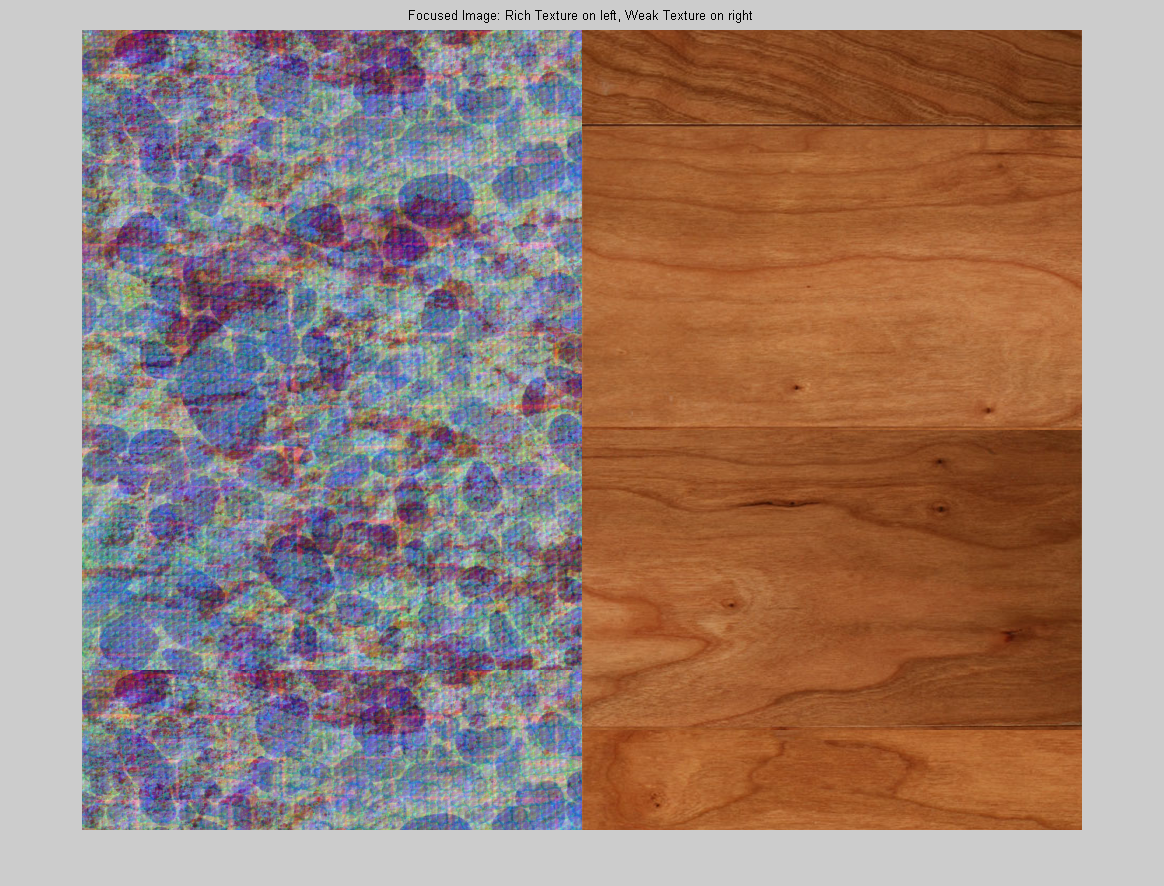Click the gray figure area below the image
The height and width of the screenshot is (886, 1164).
(580, 858)
